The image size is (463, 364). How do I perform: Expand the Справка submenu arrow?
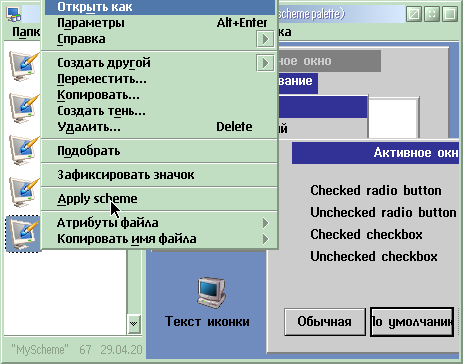pyautogui.click(x=265, y=39)
